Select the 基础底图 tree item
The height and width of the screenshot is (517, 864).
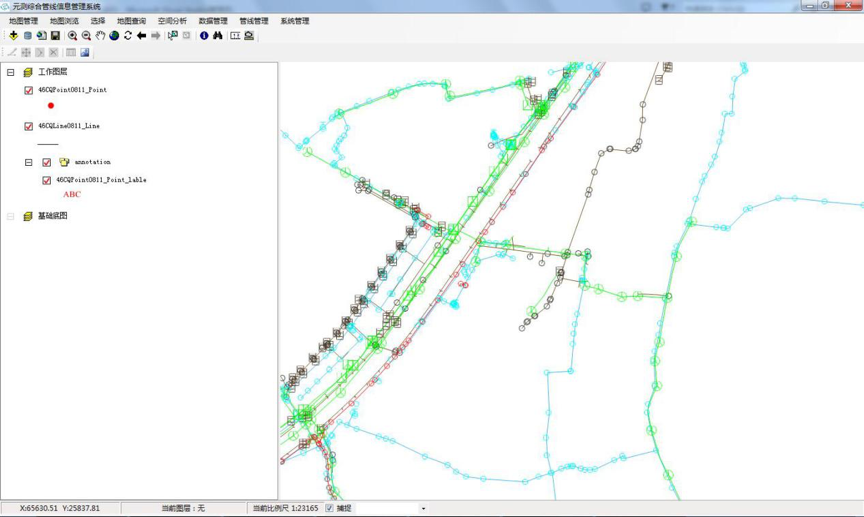click(52, 216)
